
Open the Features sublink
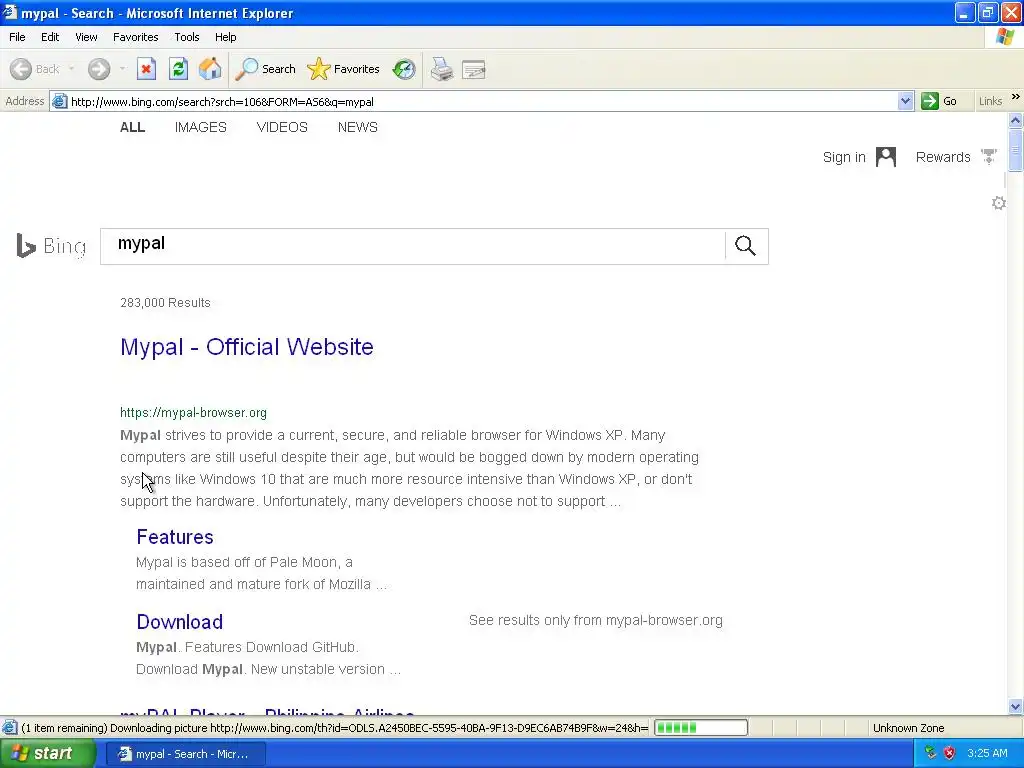point(175,537)
